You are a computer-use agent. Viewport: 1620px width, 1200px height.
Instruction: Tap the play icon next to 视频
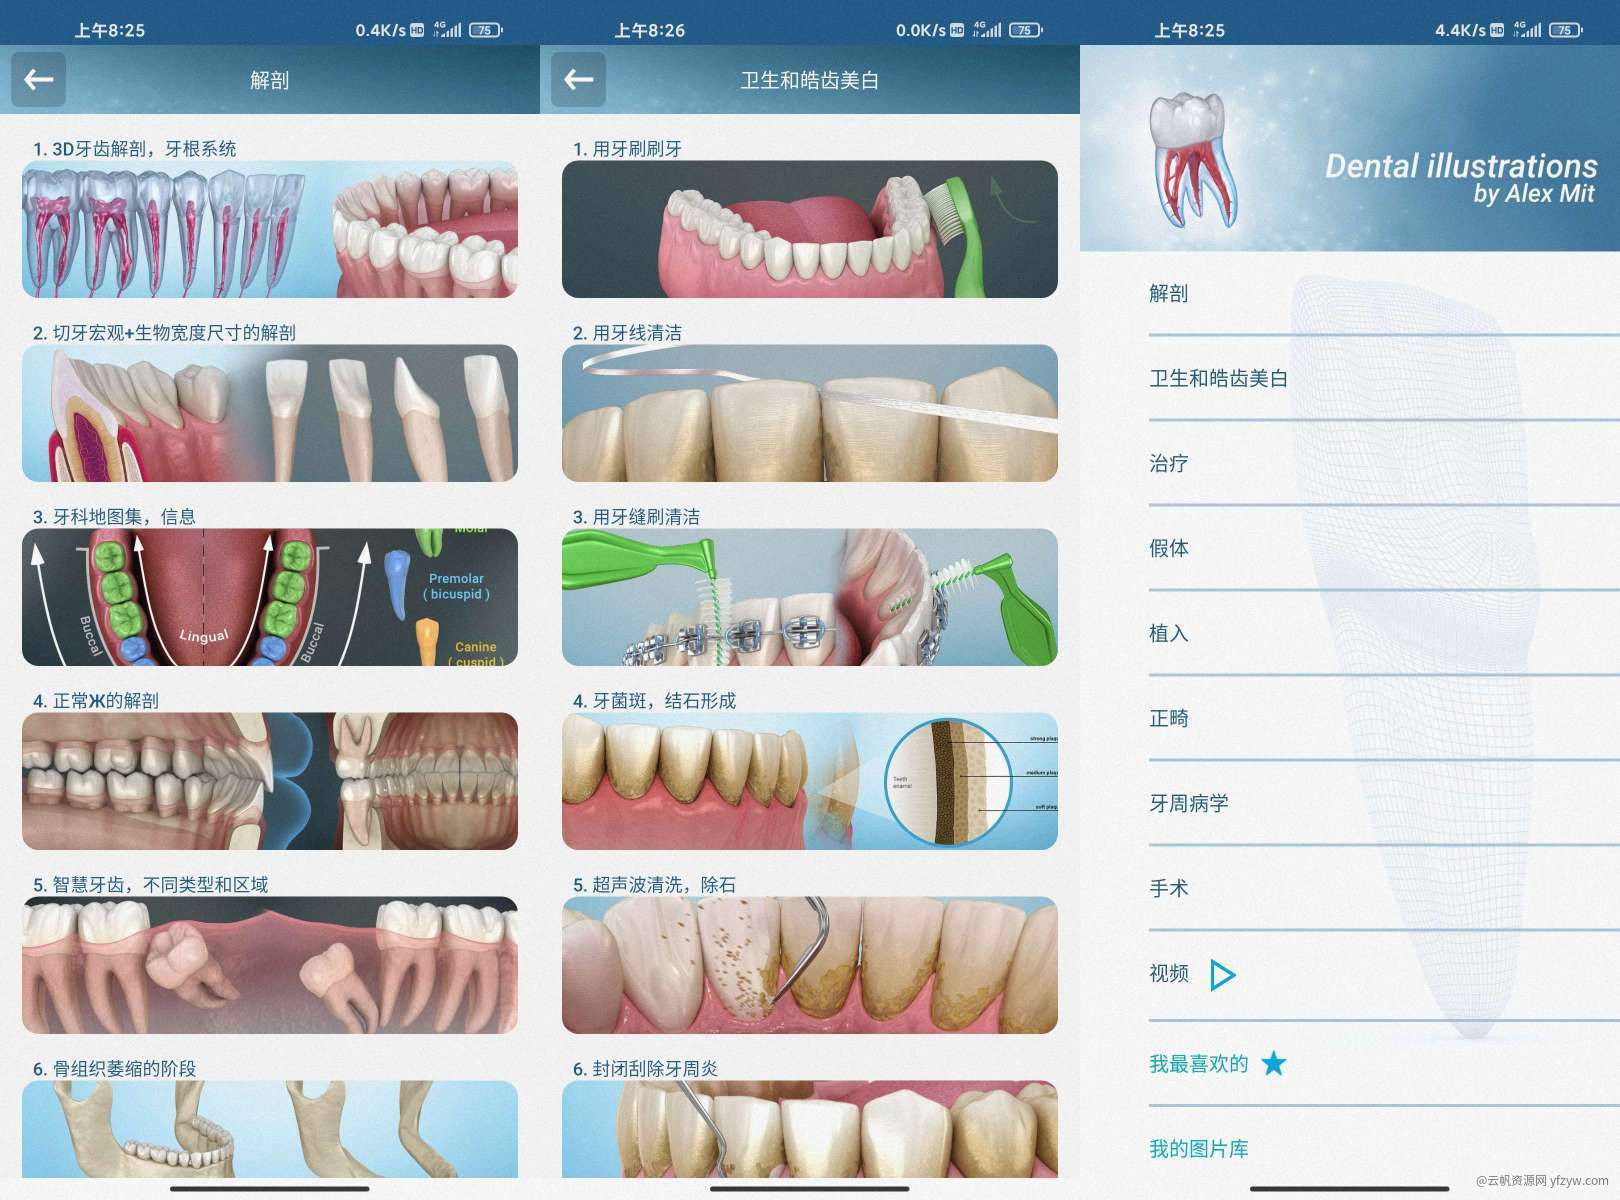(x=1222, y=974)
